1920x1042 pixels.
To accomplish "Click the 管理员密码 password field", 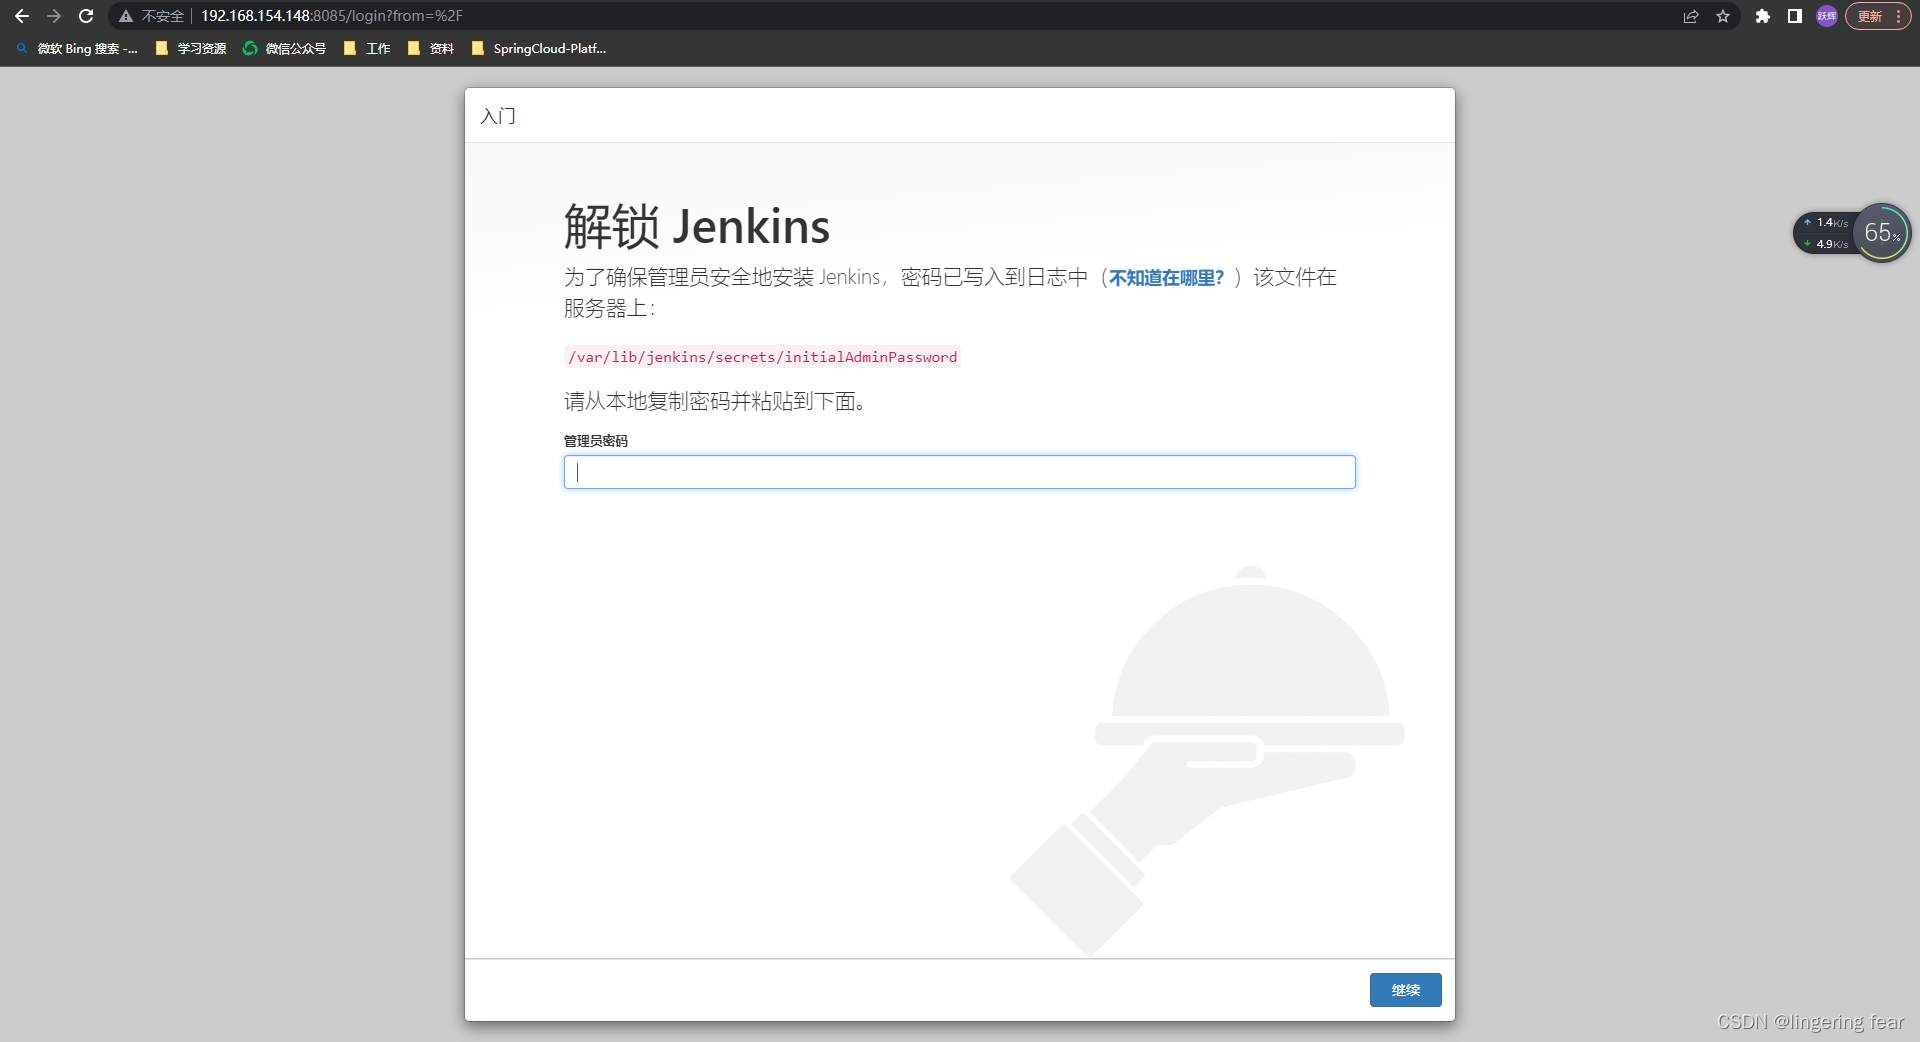I will coord(960,472).
